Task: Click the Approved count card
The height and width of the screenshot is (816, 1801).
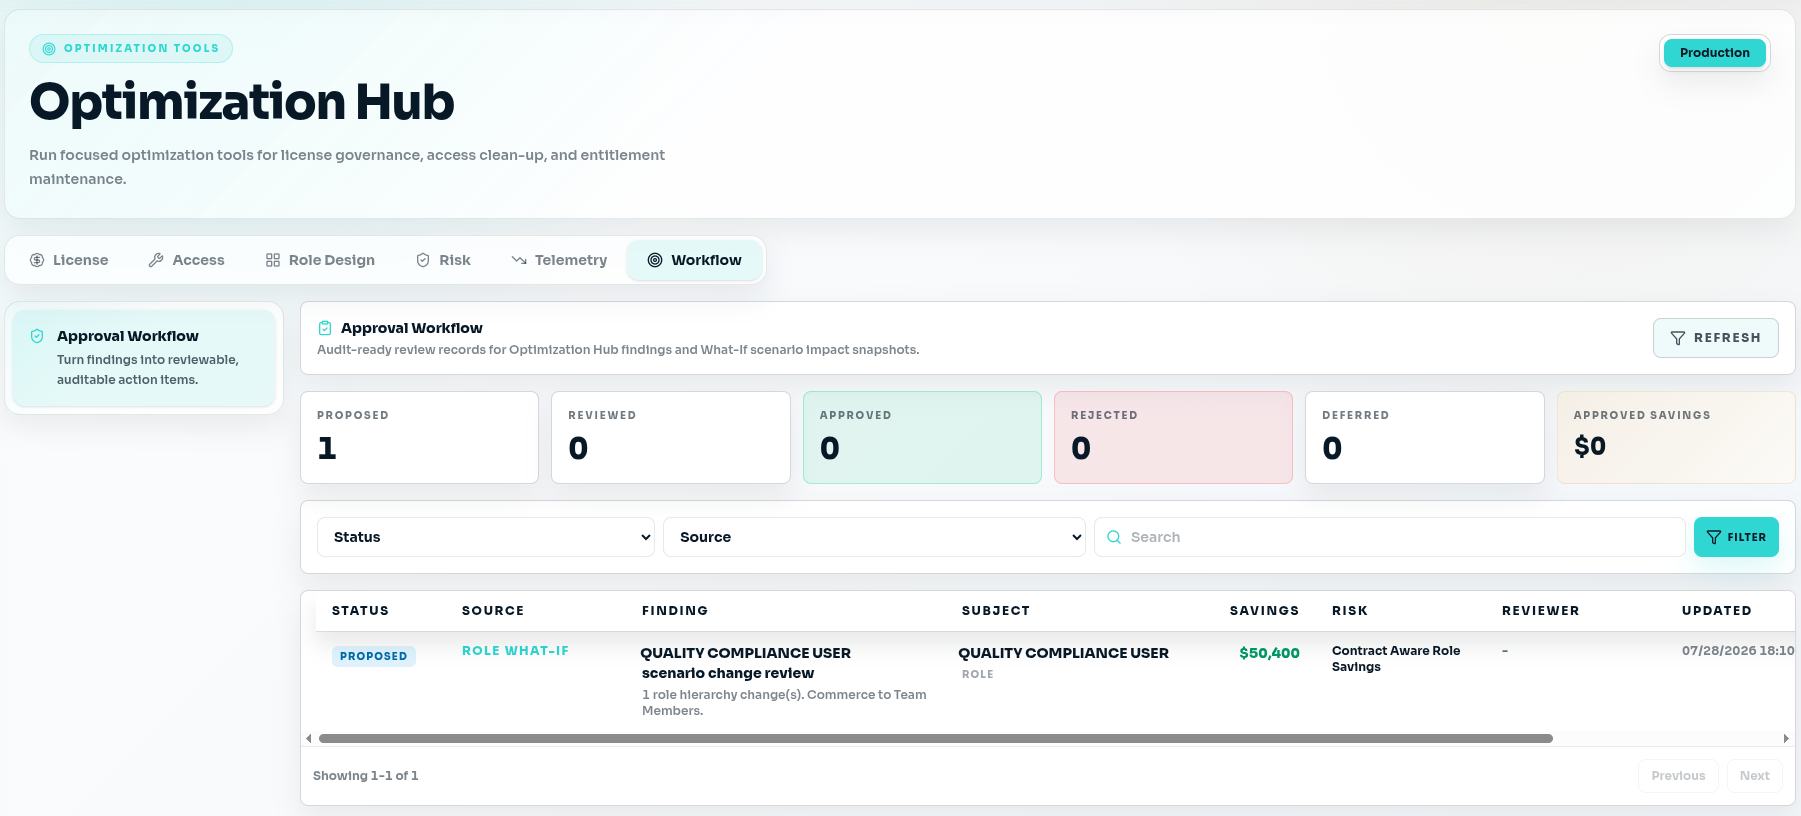Action: [x=922, y=437]
